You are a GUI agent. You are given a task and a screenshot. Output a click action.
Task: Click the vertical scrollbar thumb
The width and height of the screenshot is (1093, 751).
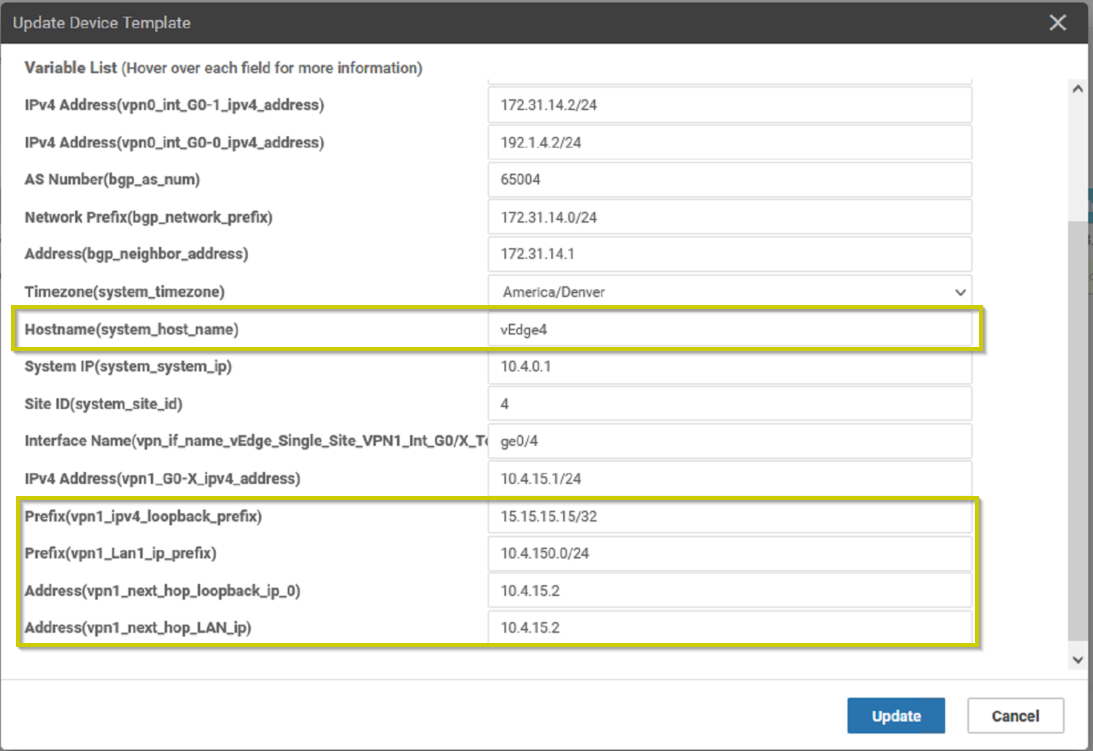(1077, 430)
